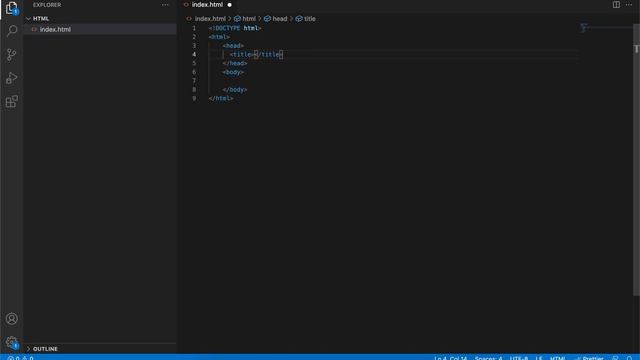The image size is (640, 360).
Task: Open index.html in the Explorer tree
Action: coord(100,29)
